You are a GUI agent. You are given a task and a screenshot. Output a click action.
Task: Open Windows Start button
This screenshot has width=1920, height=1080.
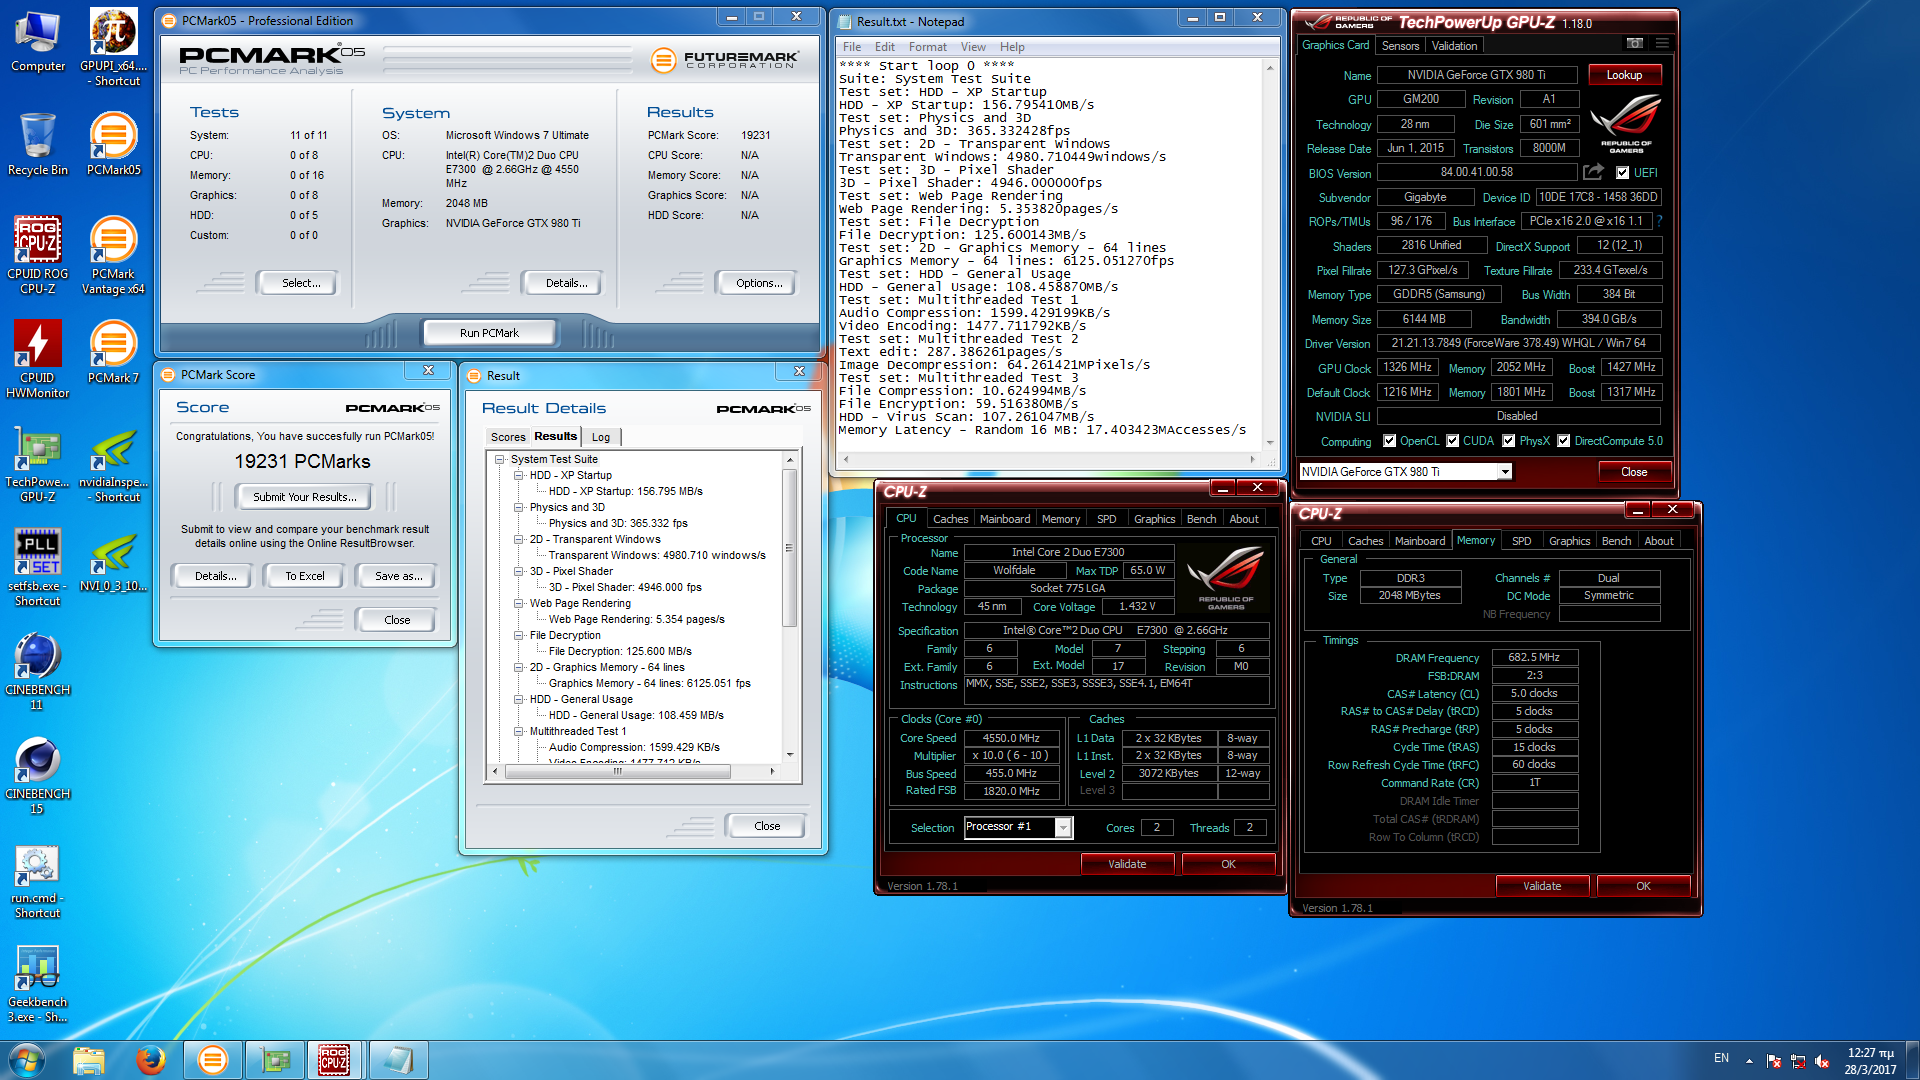pyautogui.click(x=27, y=1060)
